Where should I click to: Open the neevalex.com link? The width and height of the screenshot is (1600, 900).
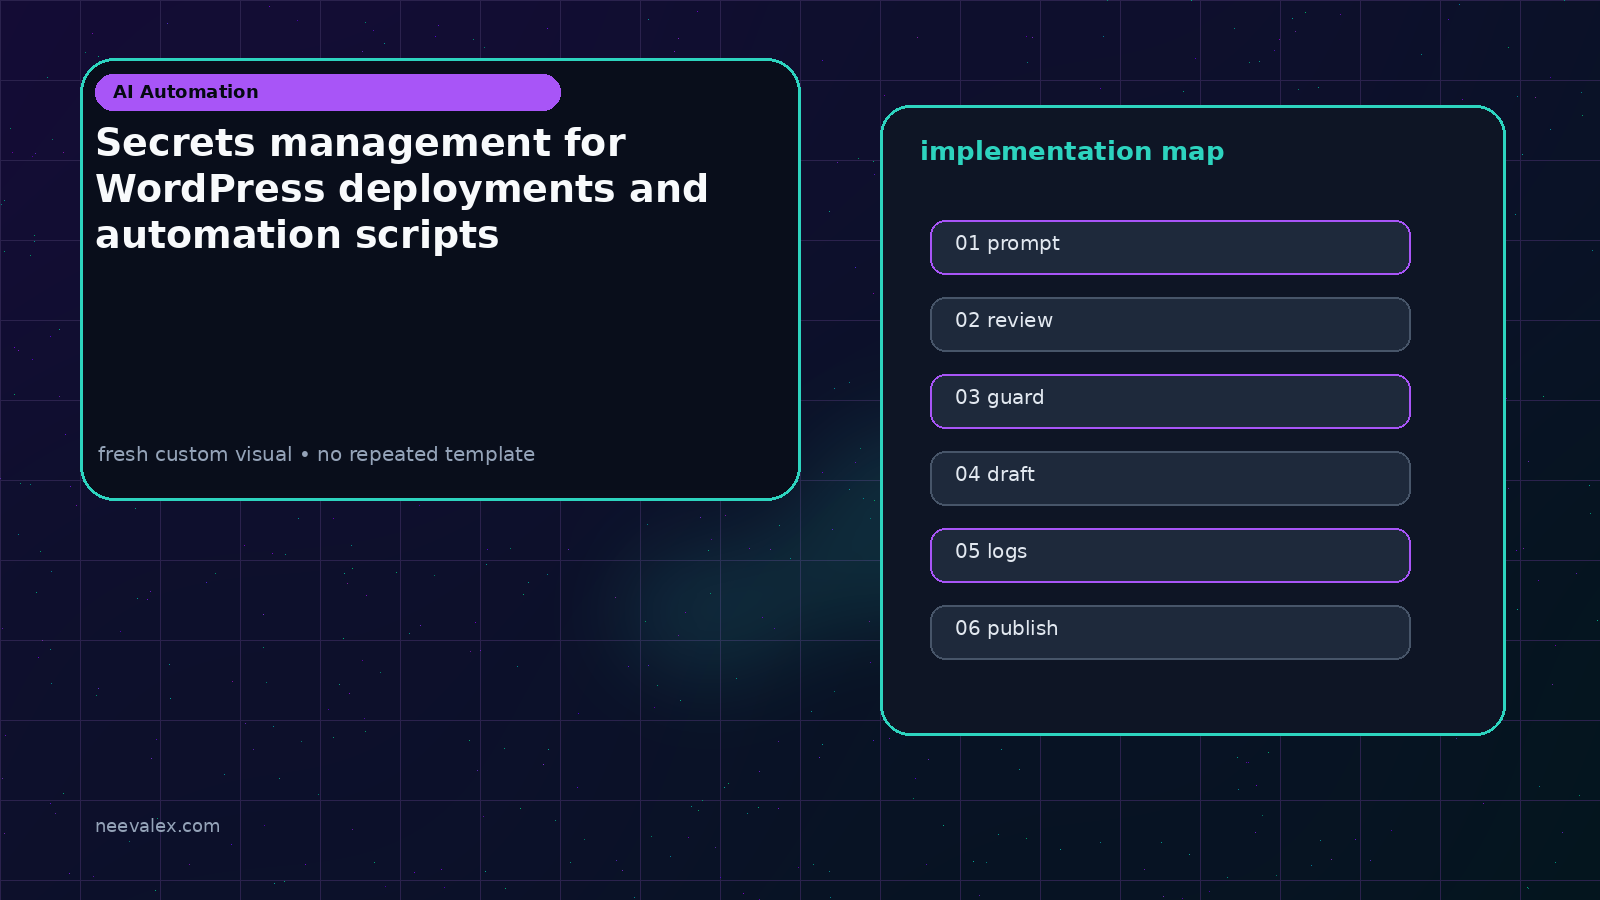click(x=157, y=826)
